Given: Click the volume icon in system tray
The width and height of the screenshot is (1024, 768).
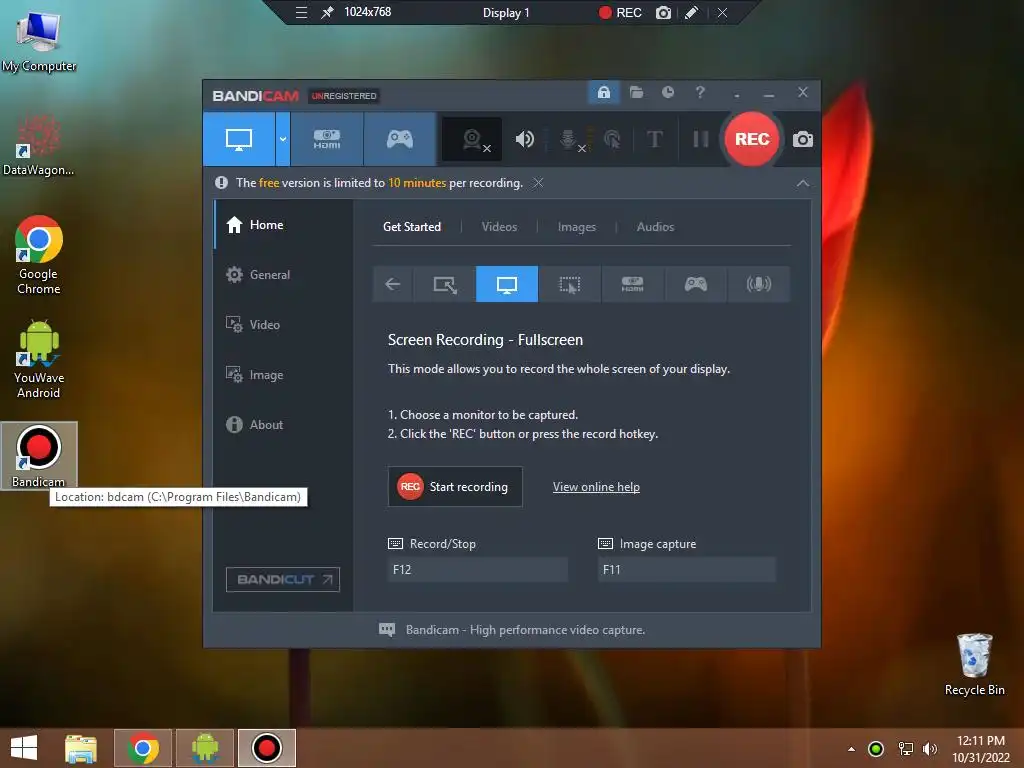Looking at the screenshot, I should (x=930, y=748).
